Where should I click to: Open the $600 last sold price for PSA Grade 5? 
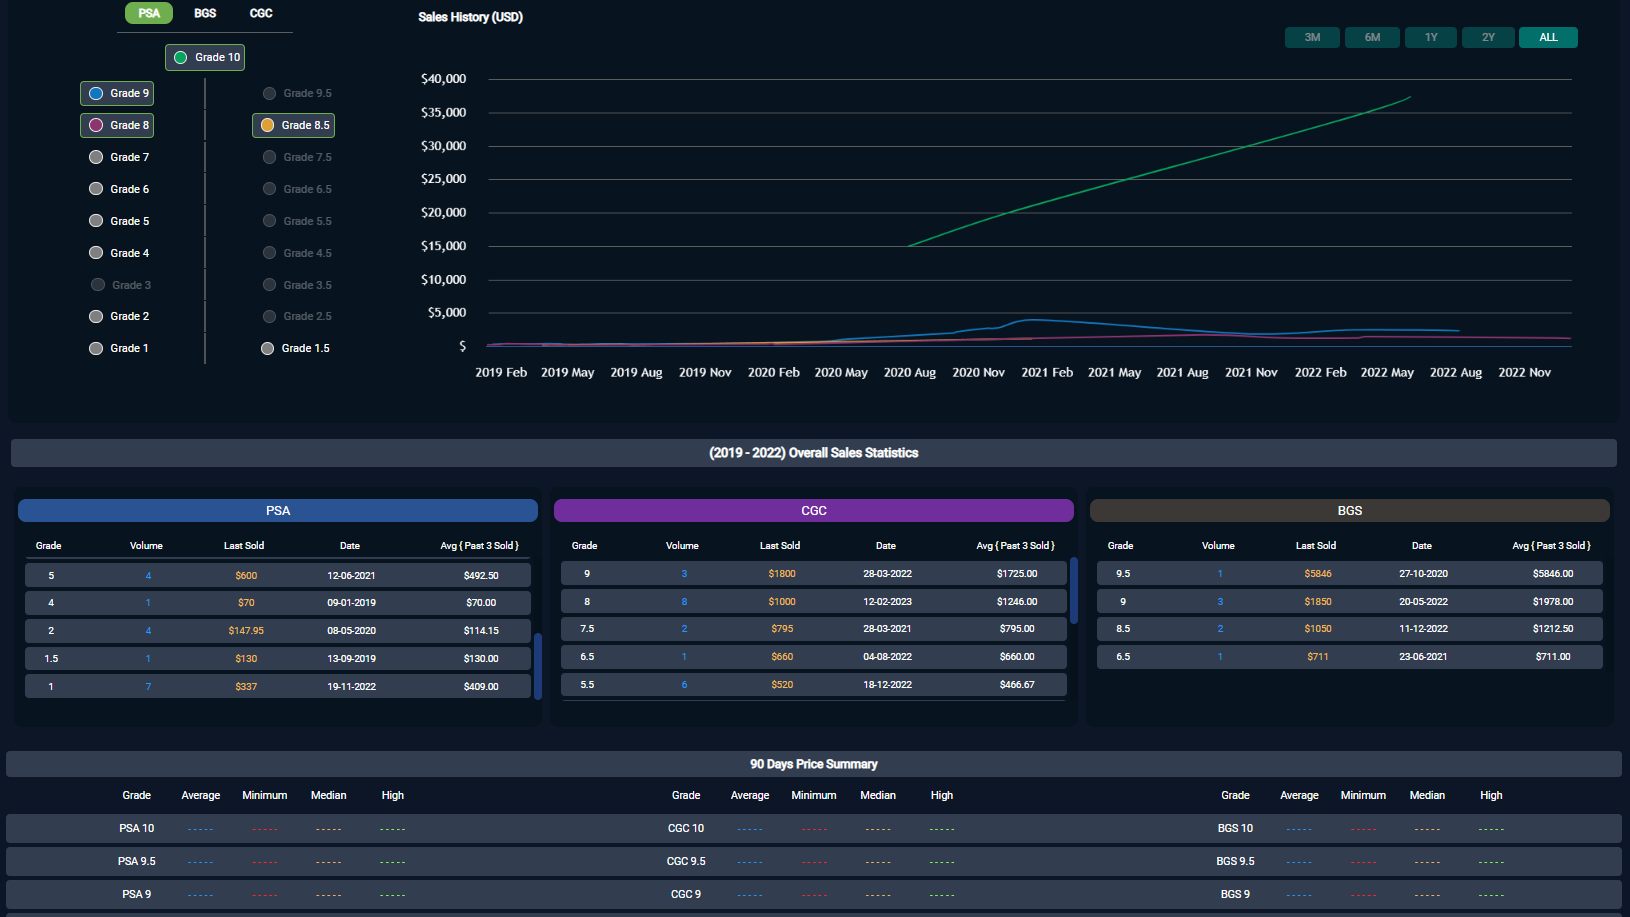245,575
